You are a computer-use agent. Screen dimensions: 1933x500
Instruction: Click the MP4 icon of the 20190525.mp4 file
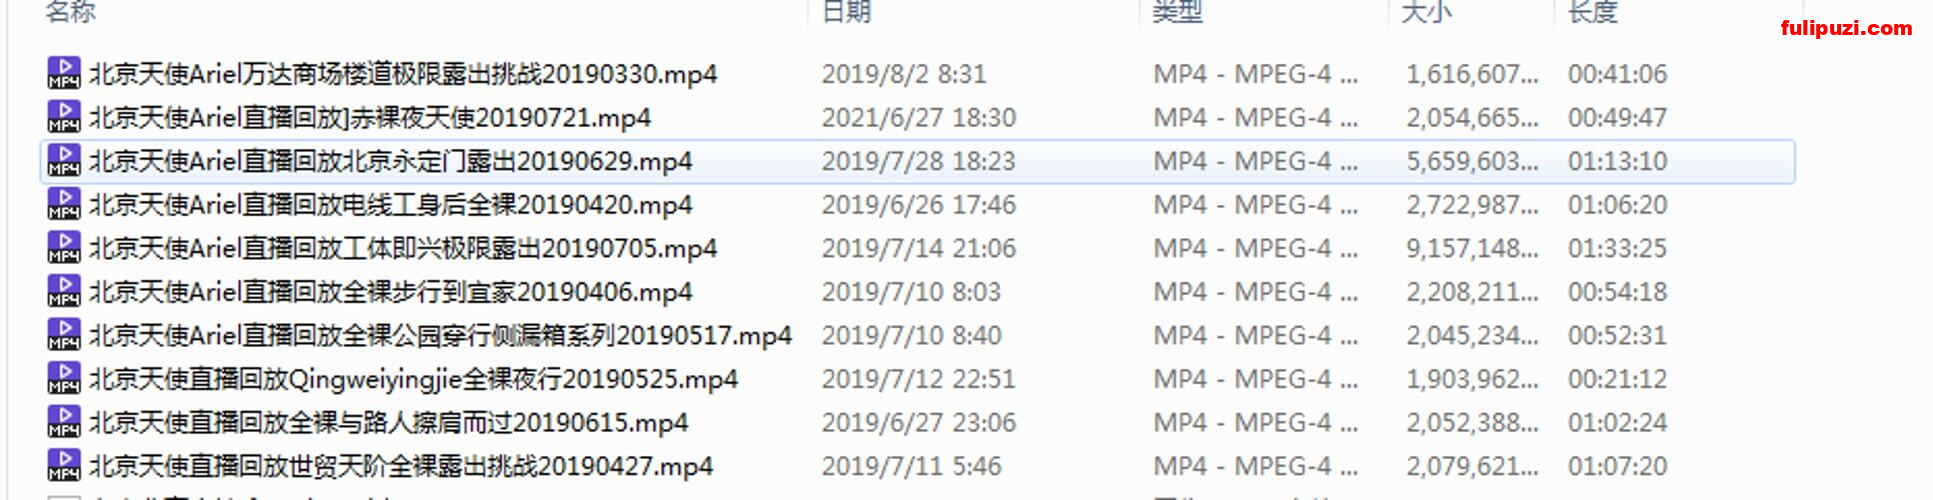click(64, 378)
